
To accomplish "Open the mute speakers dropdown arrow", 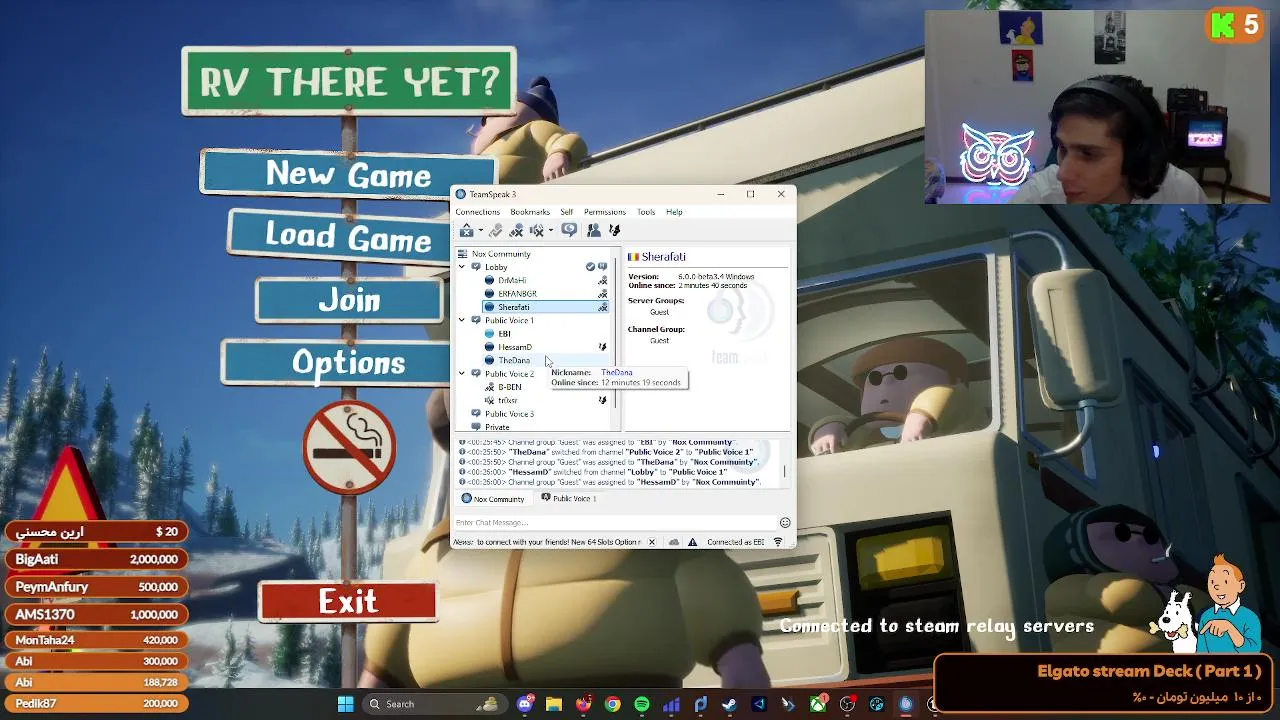I will click(550, 231).
